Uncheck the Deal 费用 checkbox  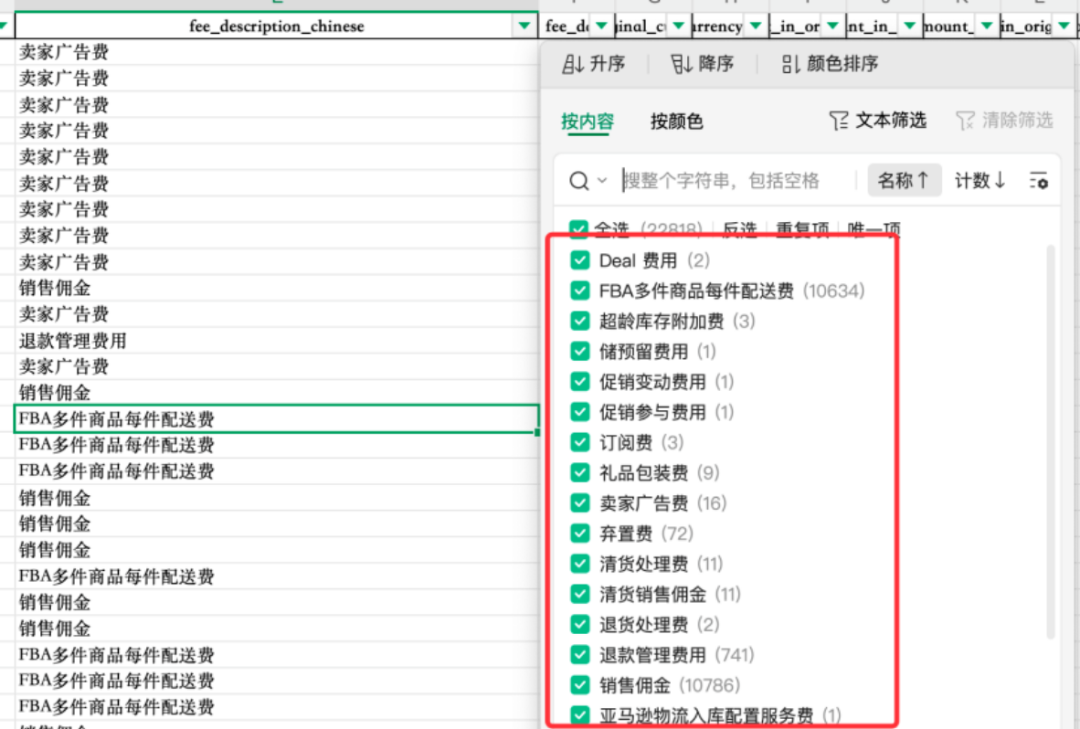580,259
